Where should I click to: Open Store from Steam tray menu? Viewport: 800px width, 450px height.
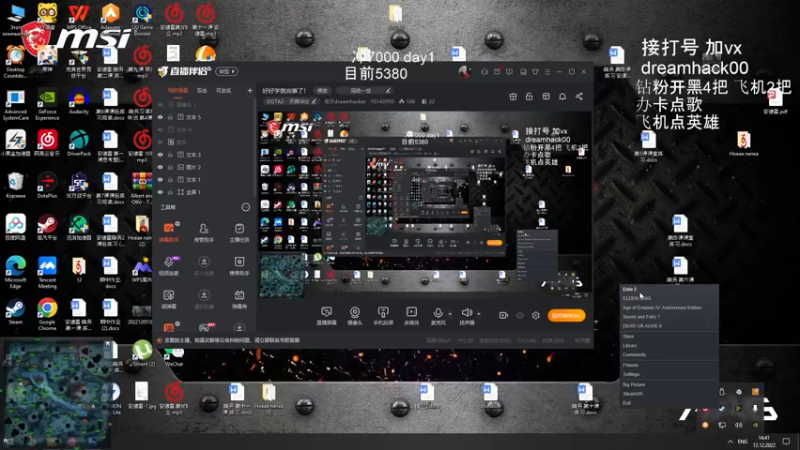coord(628,337)
